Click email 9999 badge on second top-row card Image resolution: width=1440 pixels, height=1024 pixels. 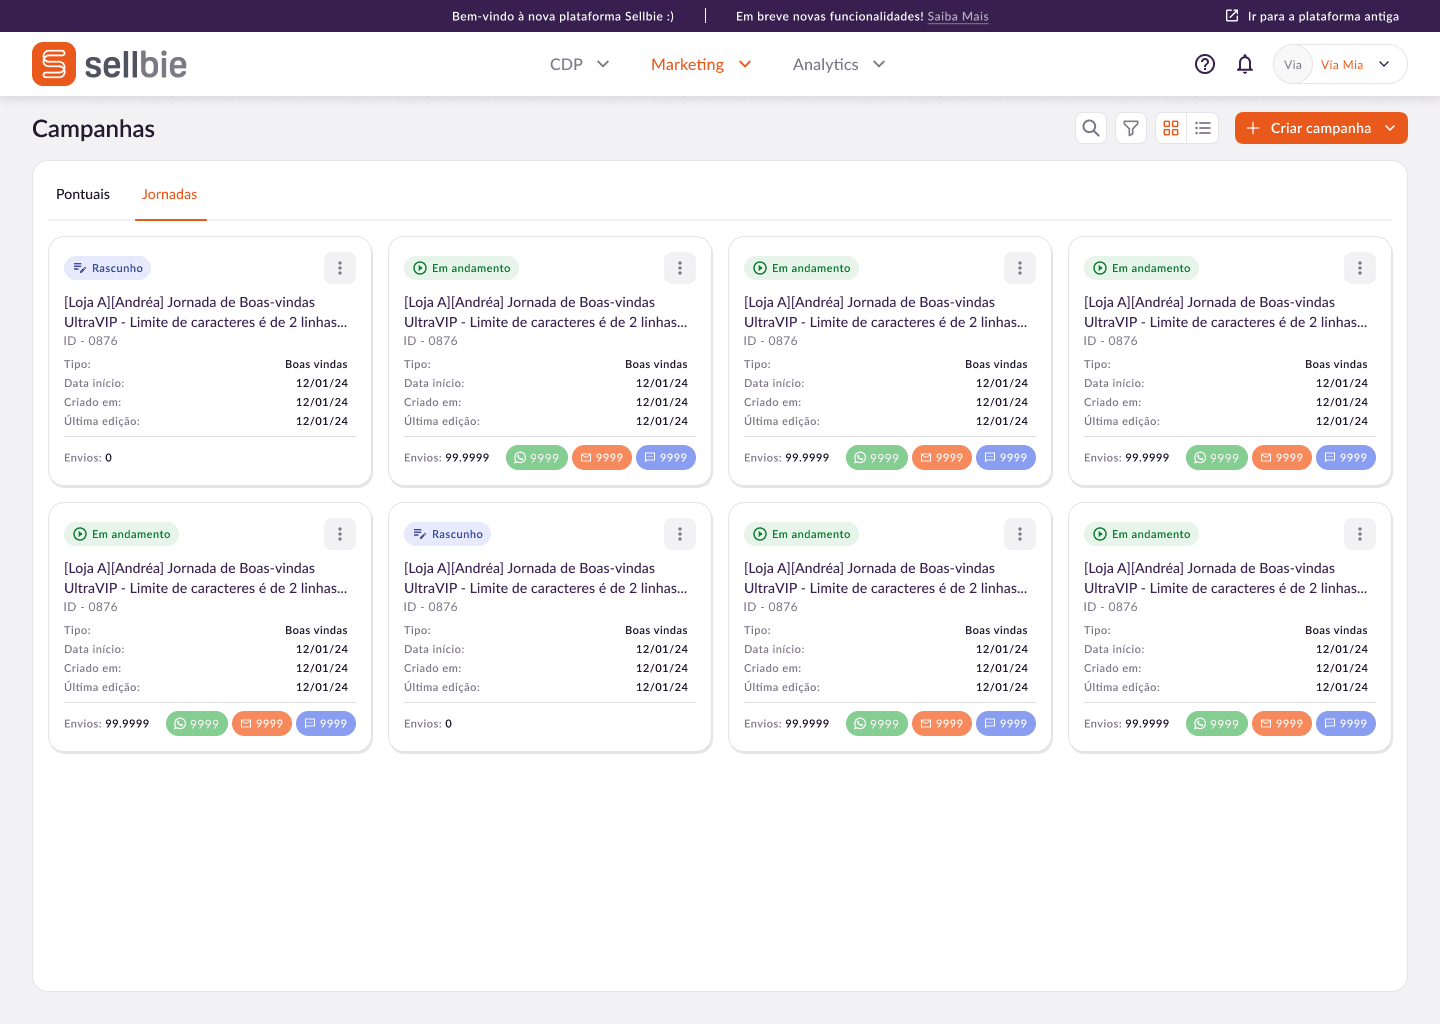coord(602,458)
